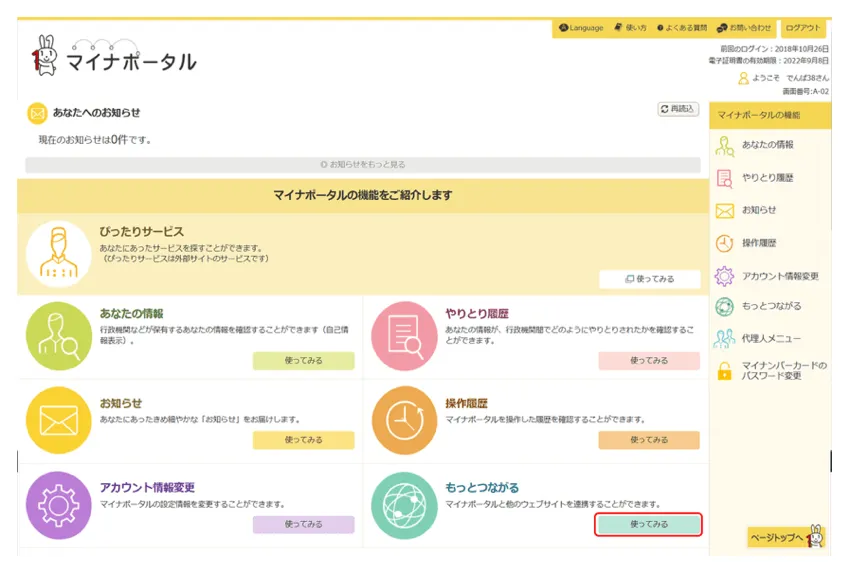This screenshot has width=850, height=574.
Task: Click 使ってみる under やりとり履歴
Action: tap(649, 360)
